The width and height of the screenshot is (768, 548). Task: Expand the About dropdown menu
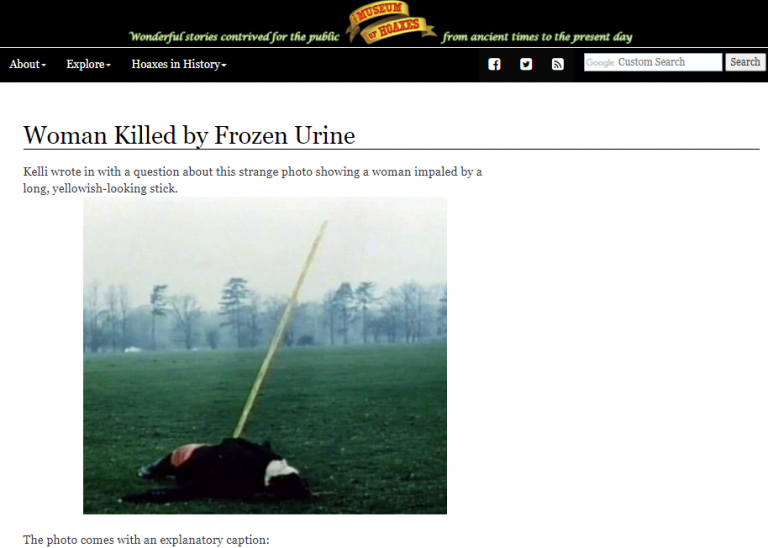tap(27, 64)
